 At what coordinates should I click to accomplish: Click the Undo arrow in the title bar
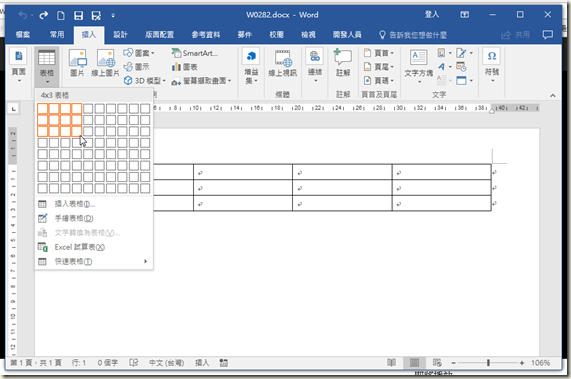pyautogui.click(x=23, y=15)
